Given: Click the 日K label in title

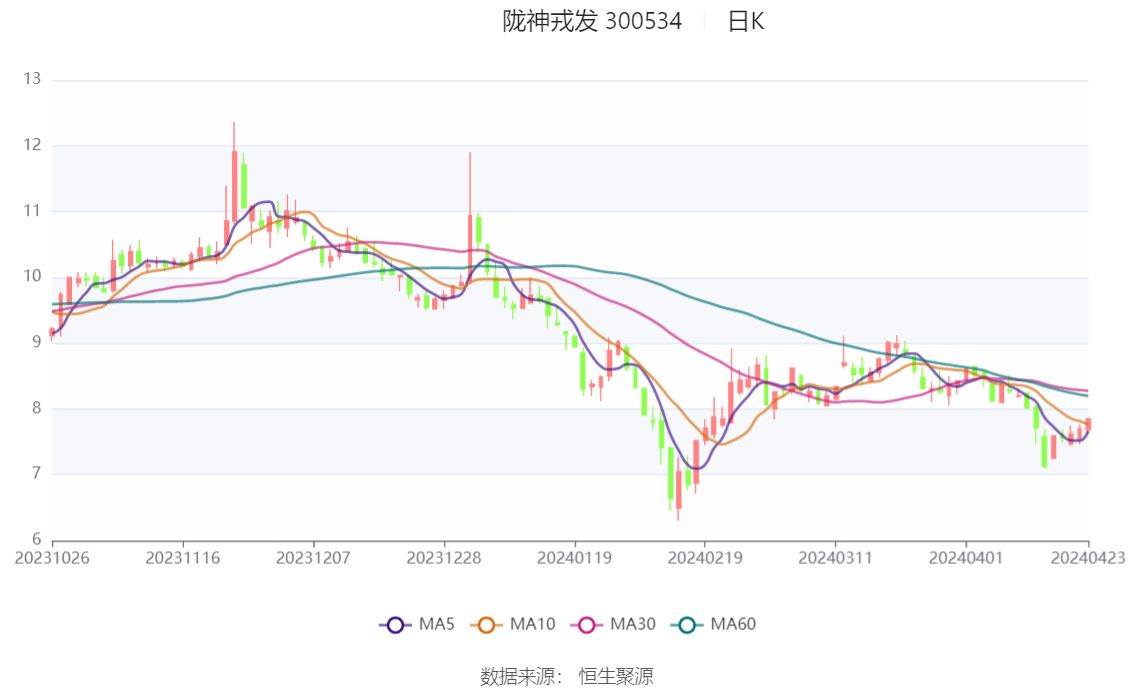Looking at the screenshot, I should (746, 22).
